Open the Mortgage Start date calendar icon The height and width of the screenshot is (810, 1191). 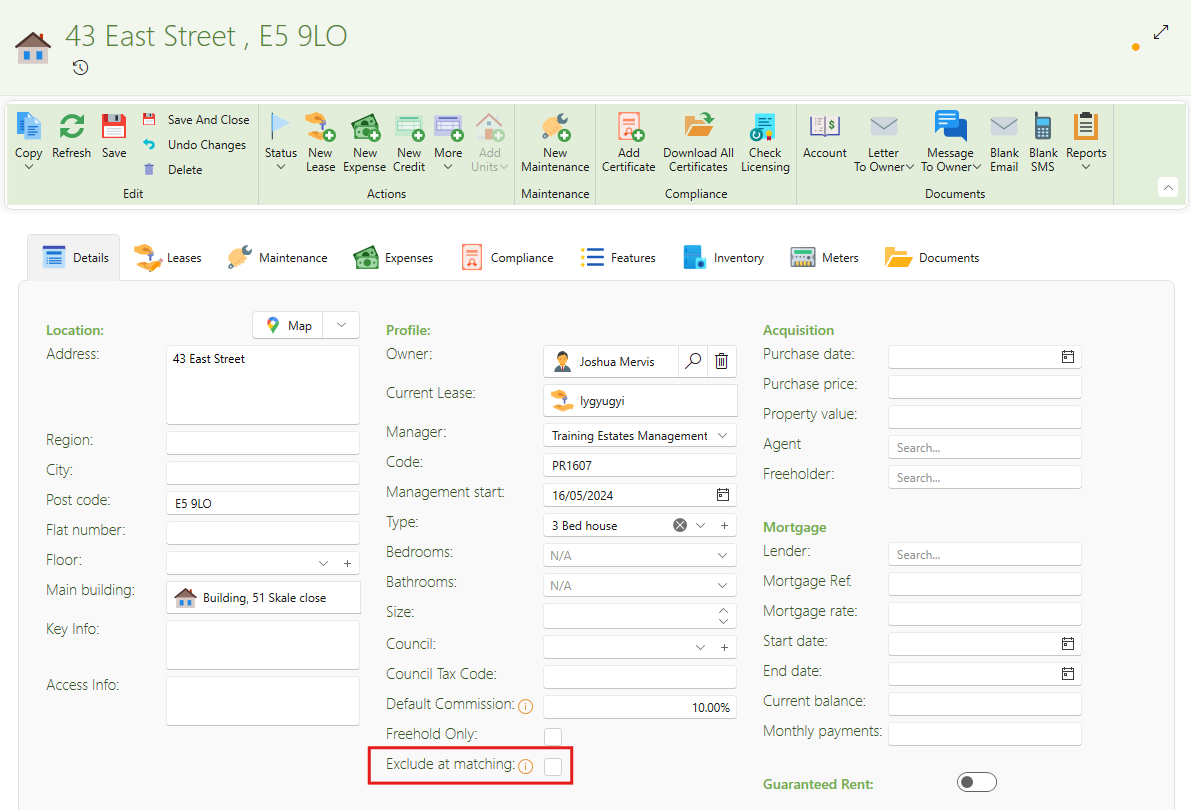1067,644
